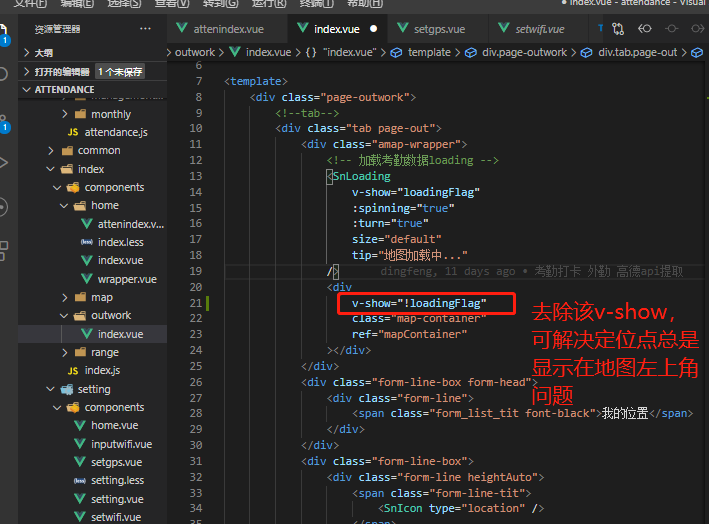Click the "index.vue" curly braces breadcrumb segment
Screen dimensions: 709x524
point(340,52)
